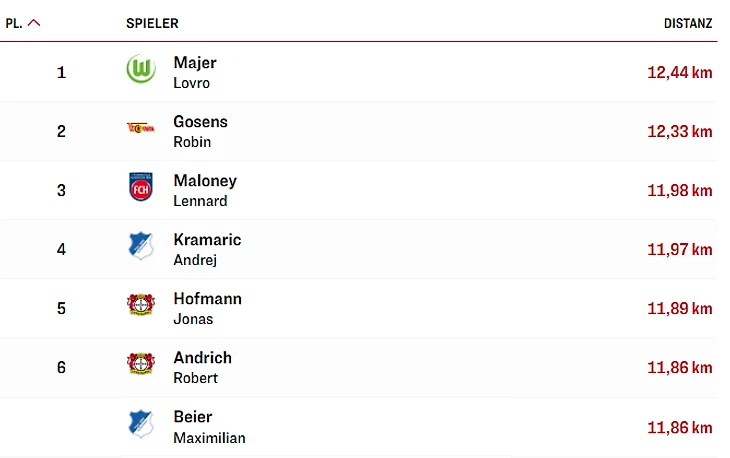Toggle sort order with PL. arrow
The width and height of the screenshot is (730, 458).
pyautogui.click(x=34, y=23)
